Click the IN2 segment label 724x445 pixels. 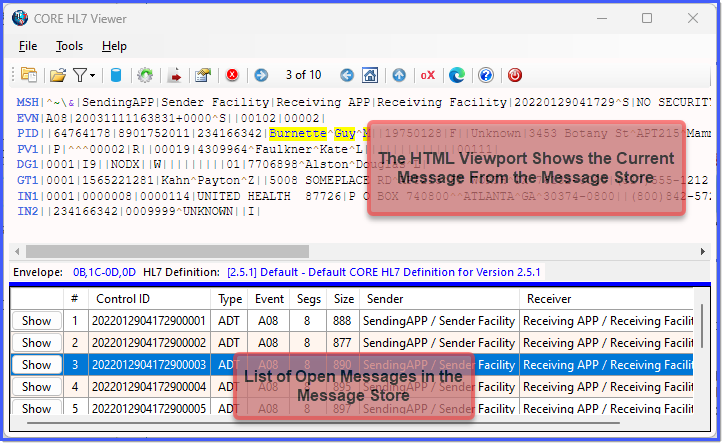point(27,211)
